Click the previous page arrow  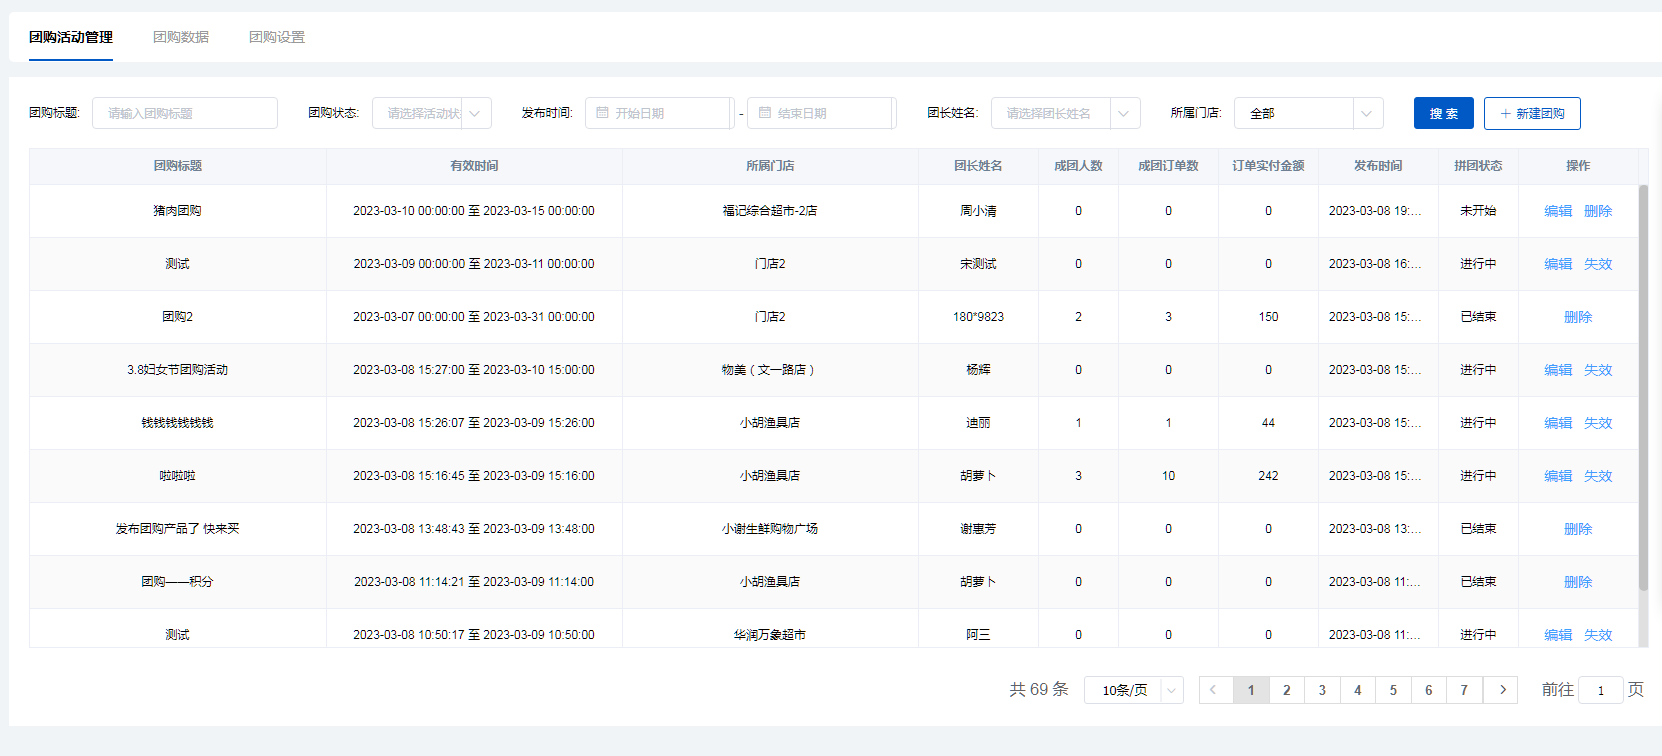1215,690
